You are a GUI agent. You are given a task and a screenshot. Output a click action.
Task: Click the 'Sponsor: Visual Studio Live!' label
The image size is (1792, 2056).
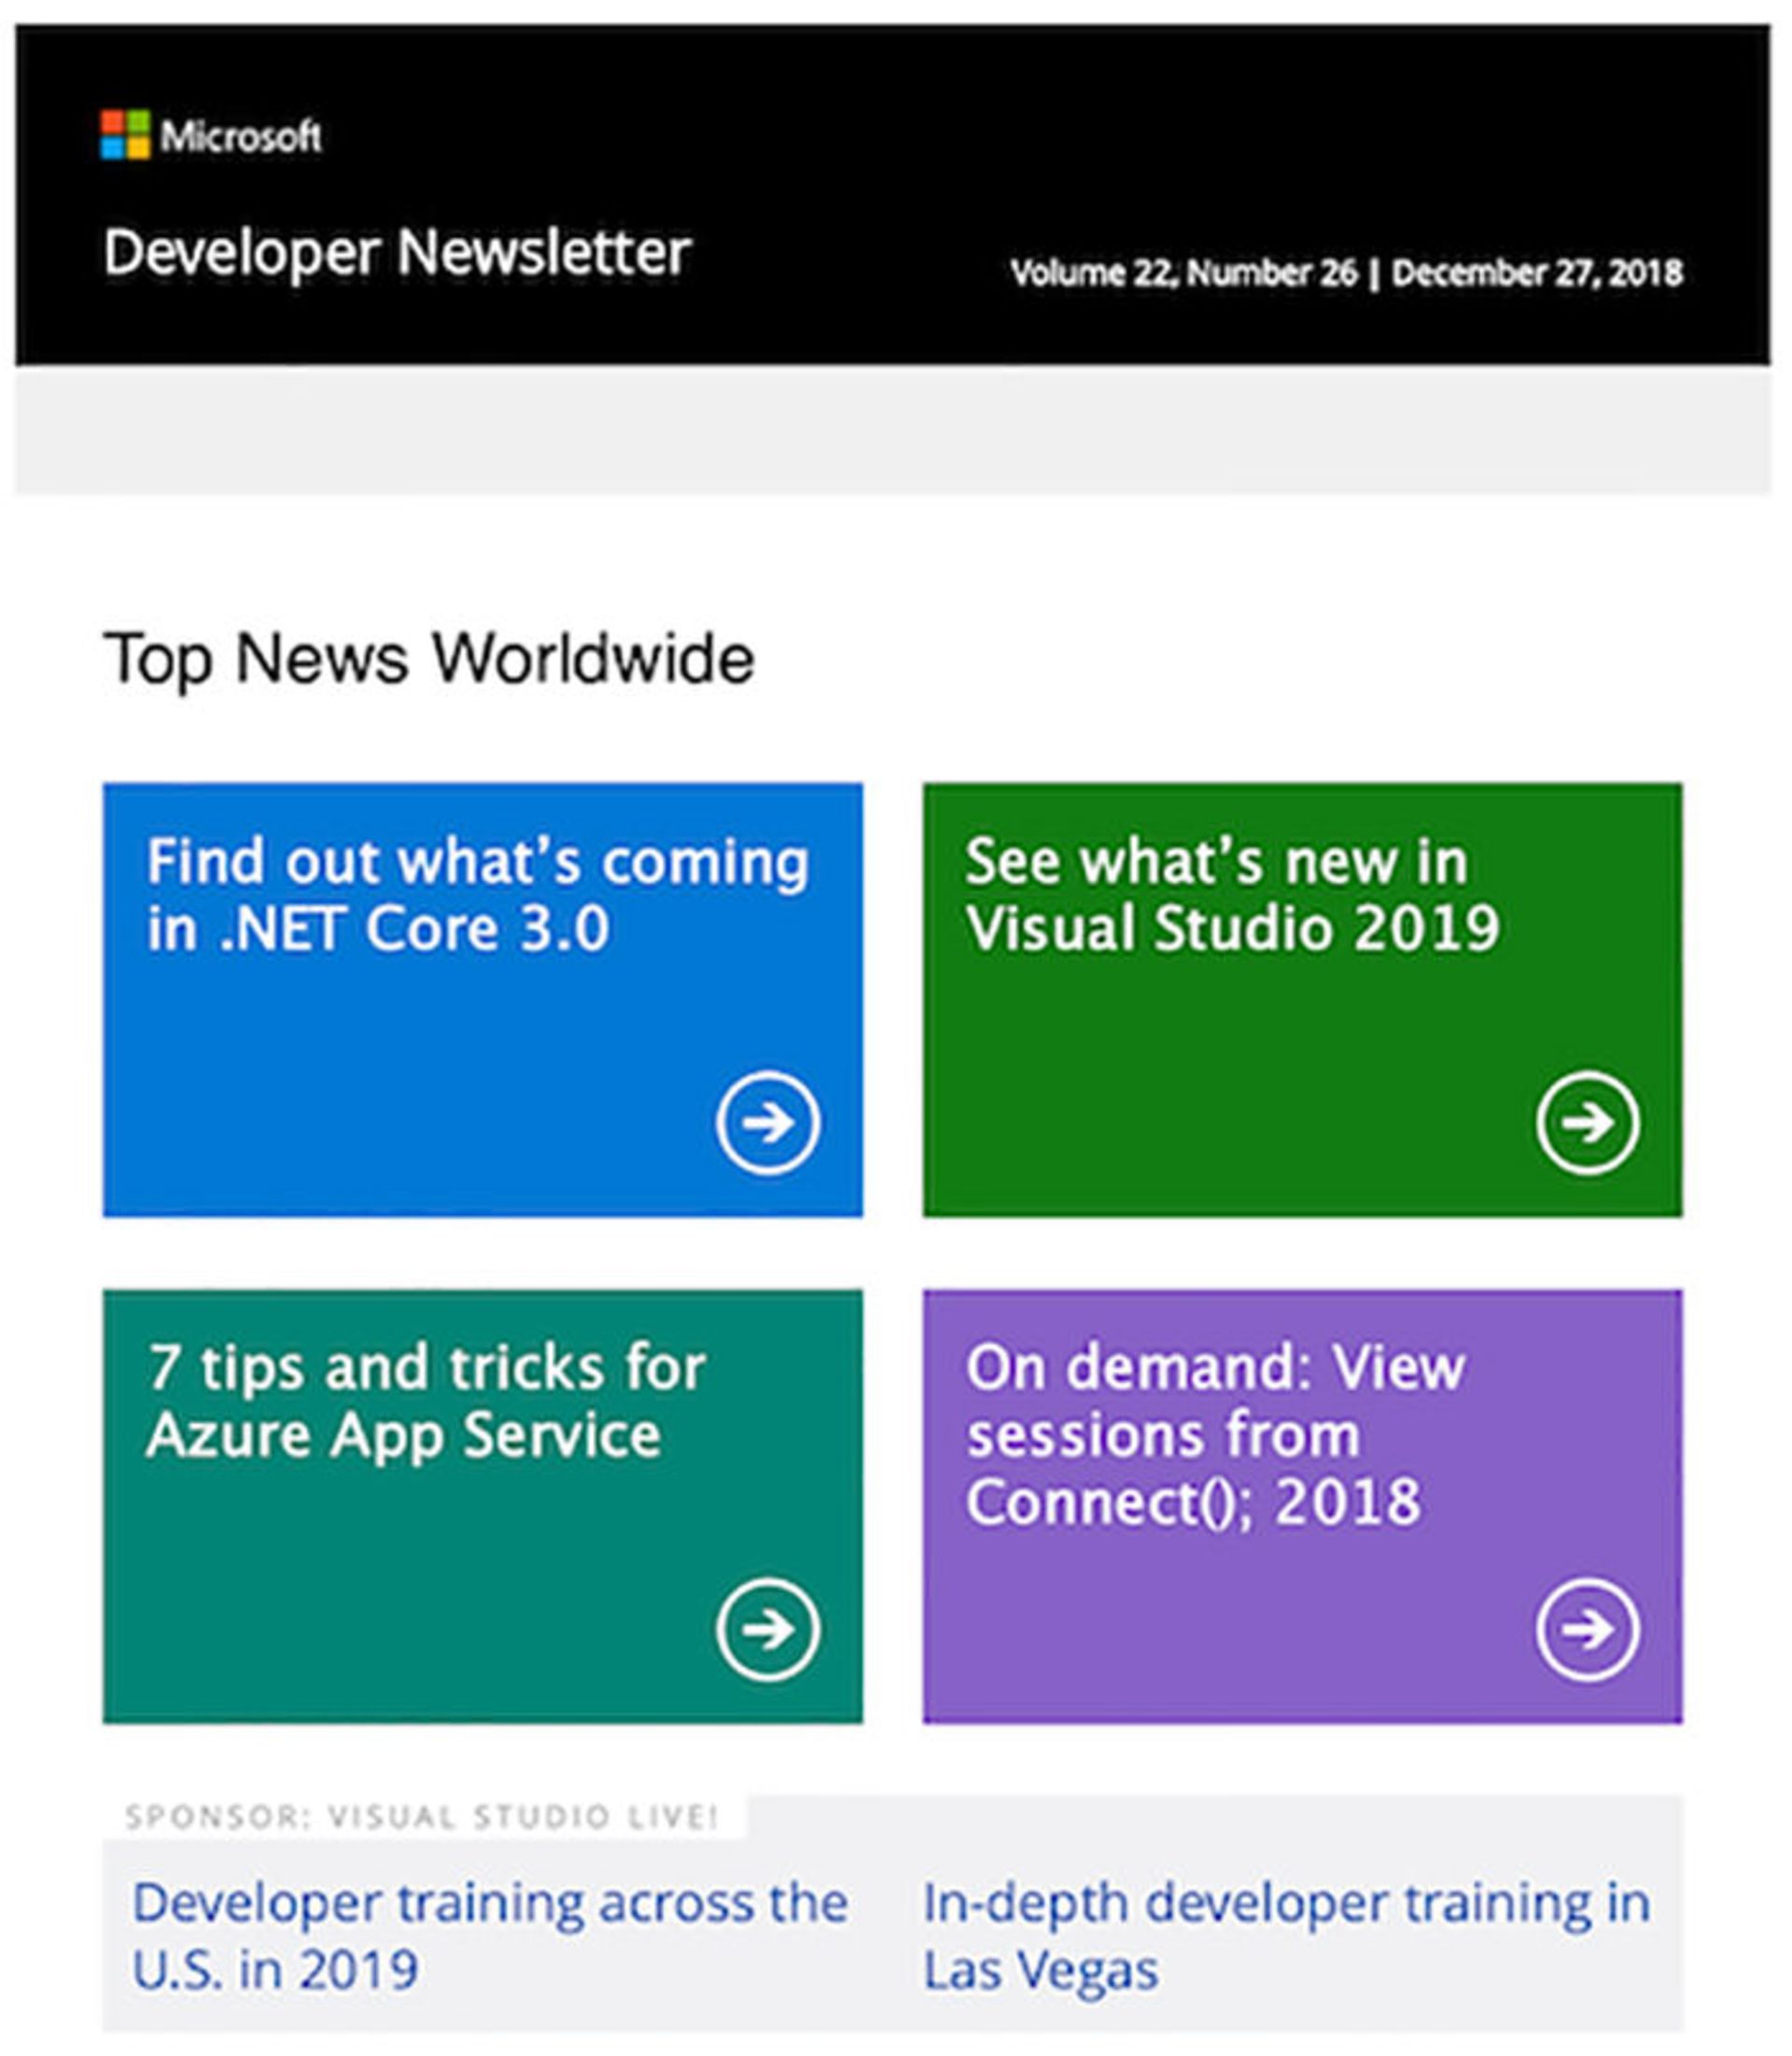422,1816
